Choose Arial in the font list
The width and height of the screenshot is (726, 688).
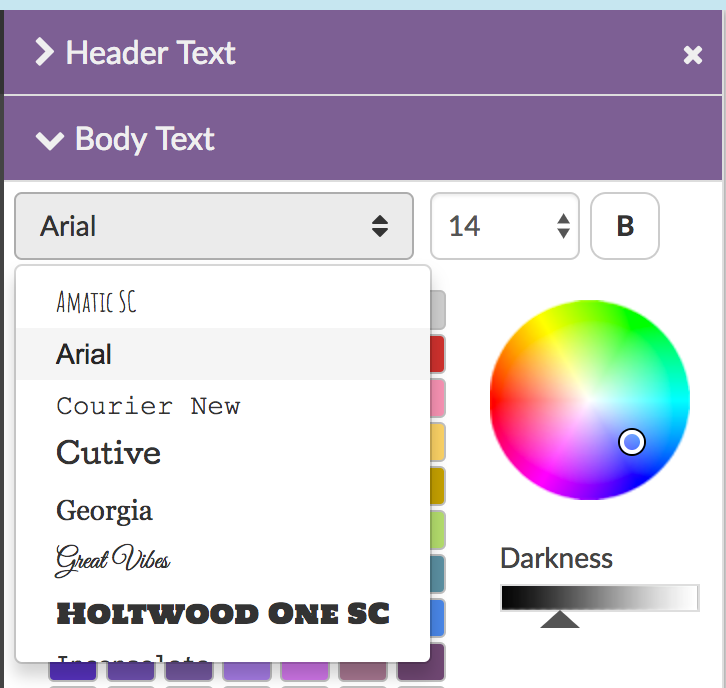[x=223, y=354]
